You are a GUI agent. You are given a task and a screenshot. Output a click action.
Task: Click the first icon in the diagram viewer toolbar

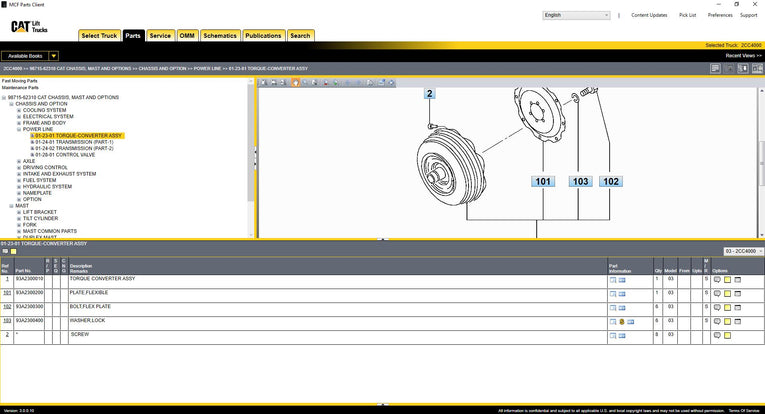(263, 83)
